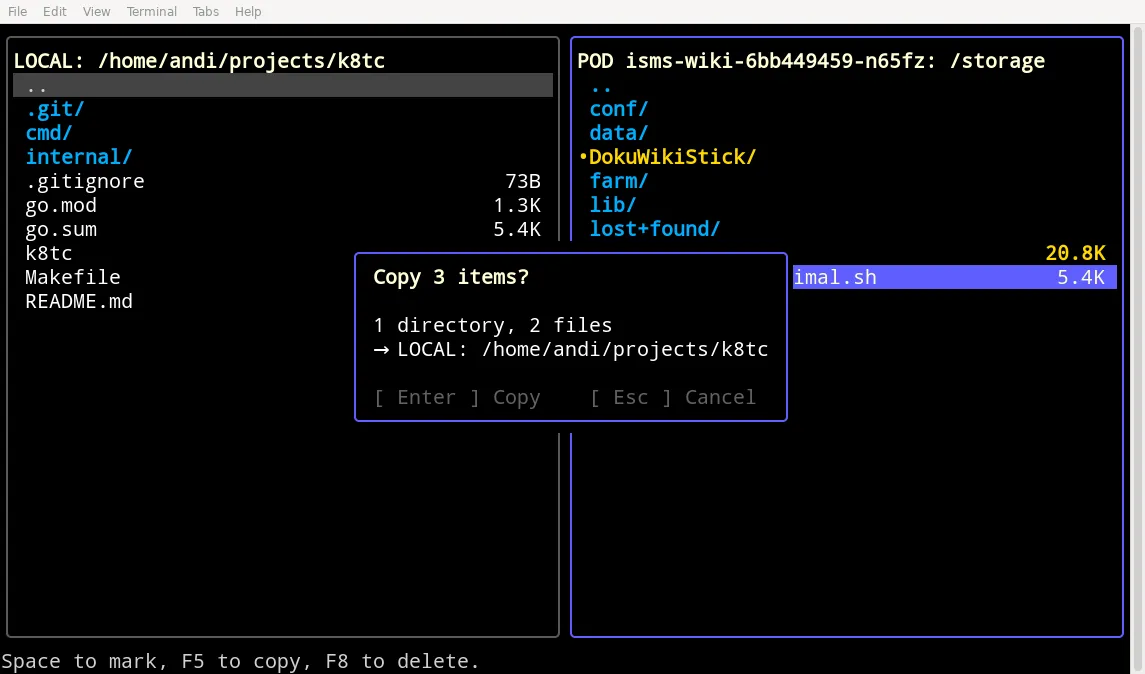Screen dimensions: 1145x674
Task: Open the Edit menu
Action: click(54, 12)
